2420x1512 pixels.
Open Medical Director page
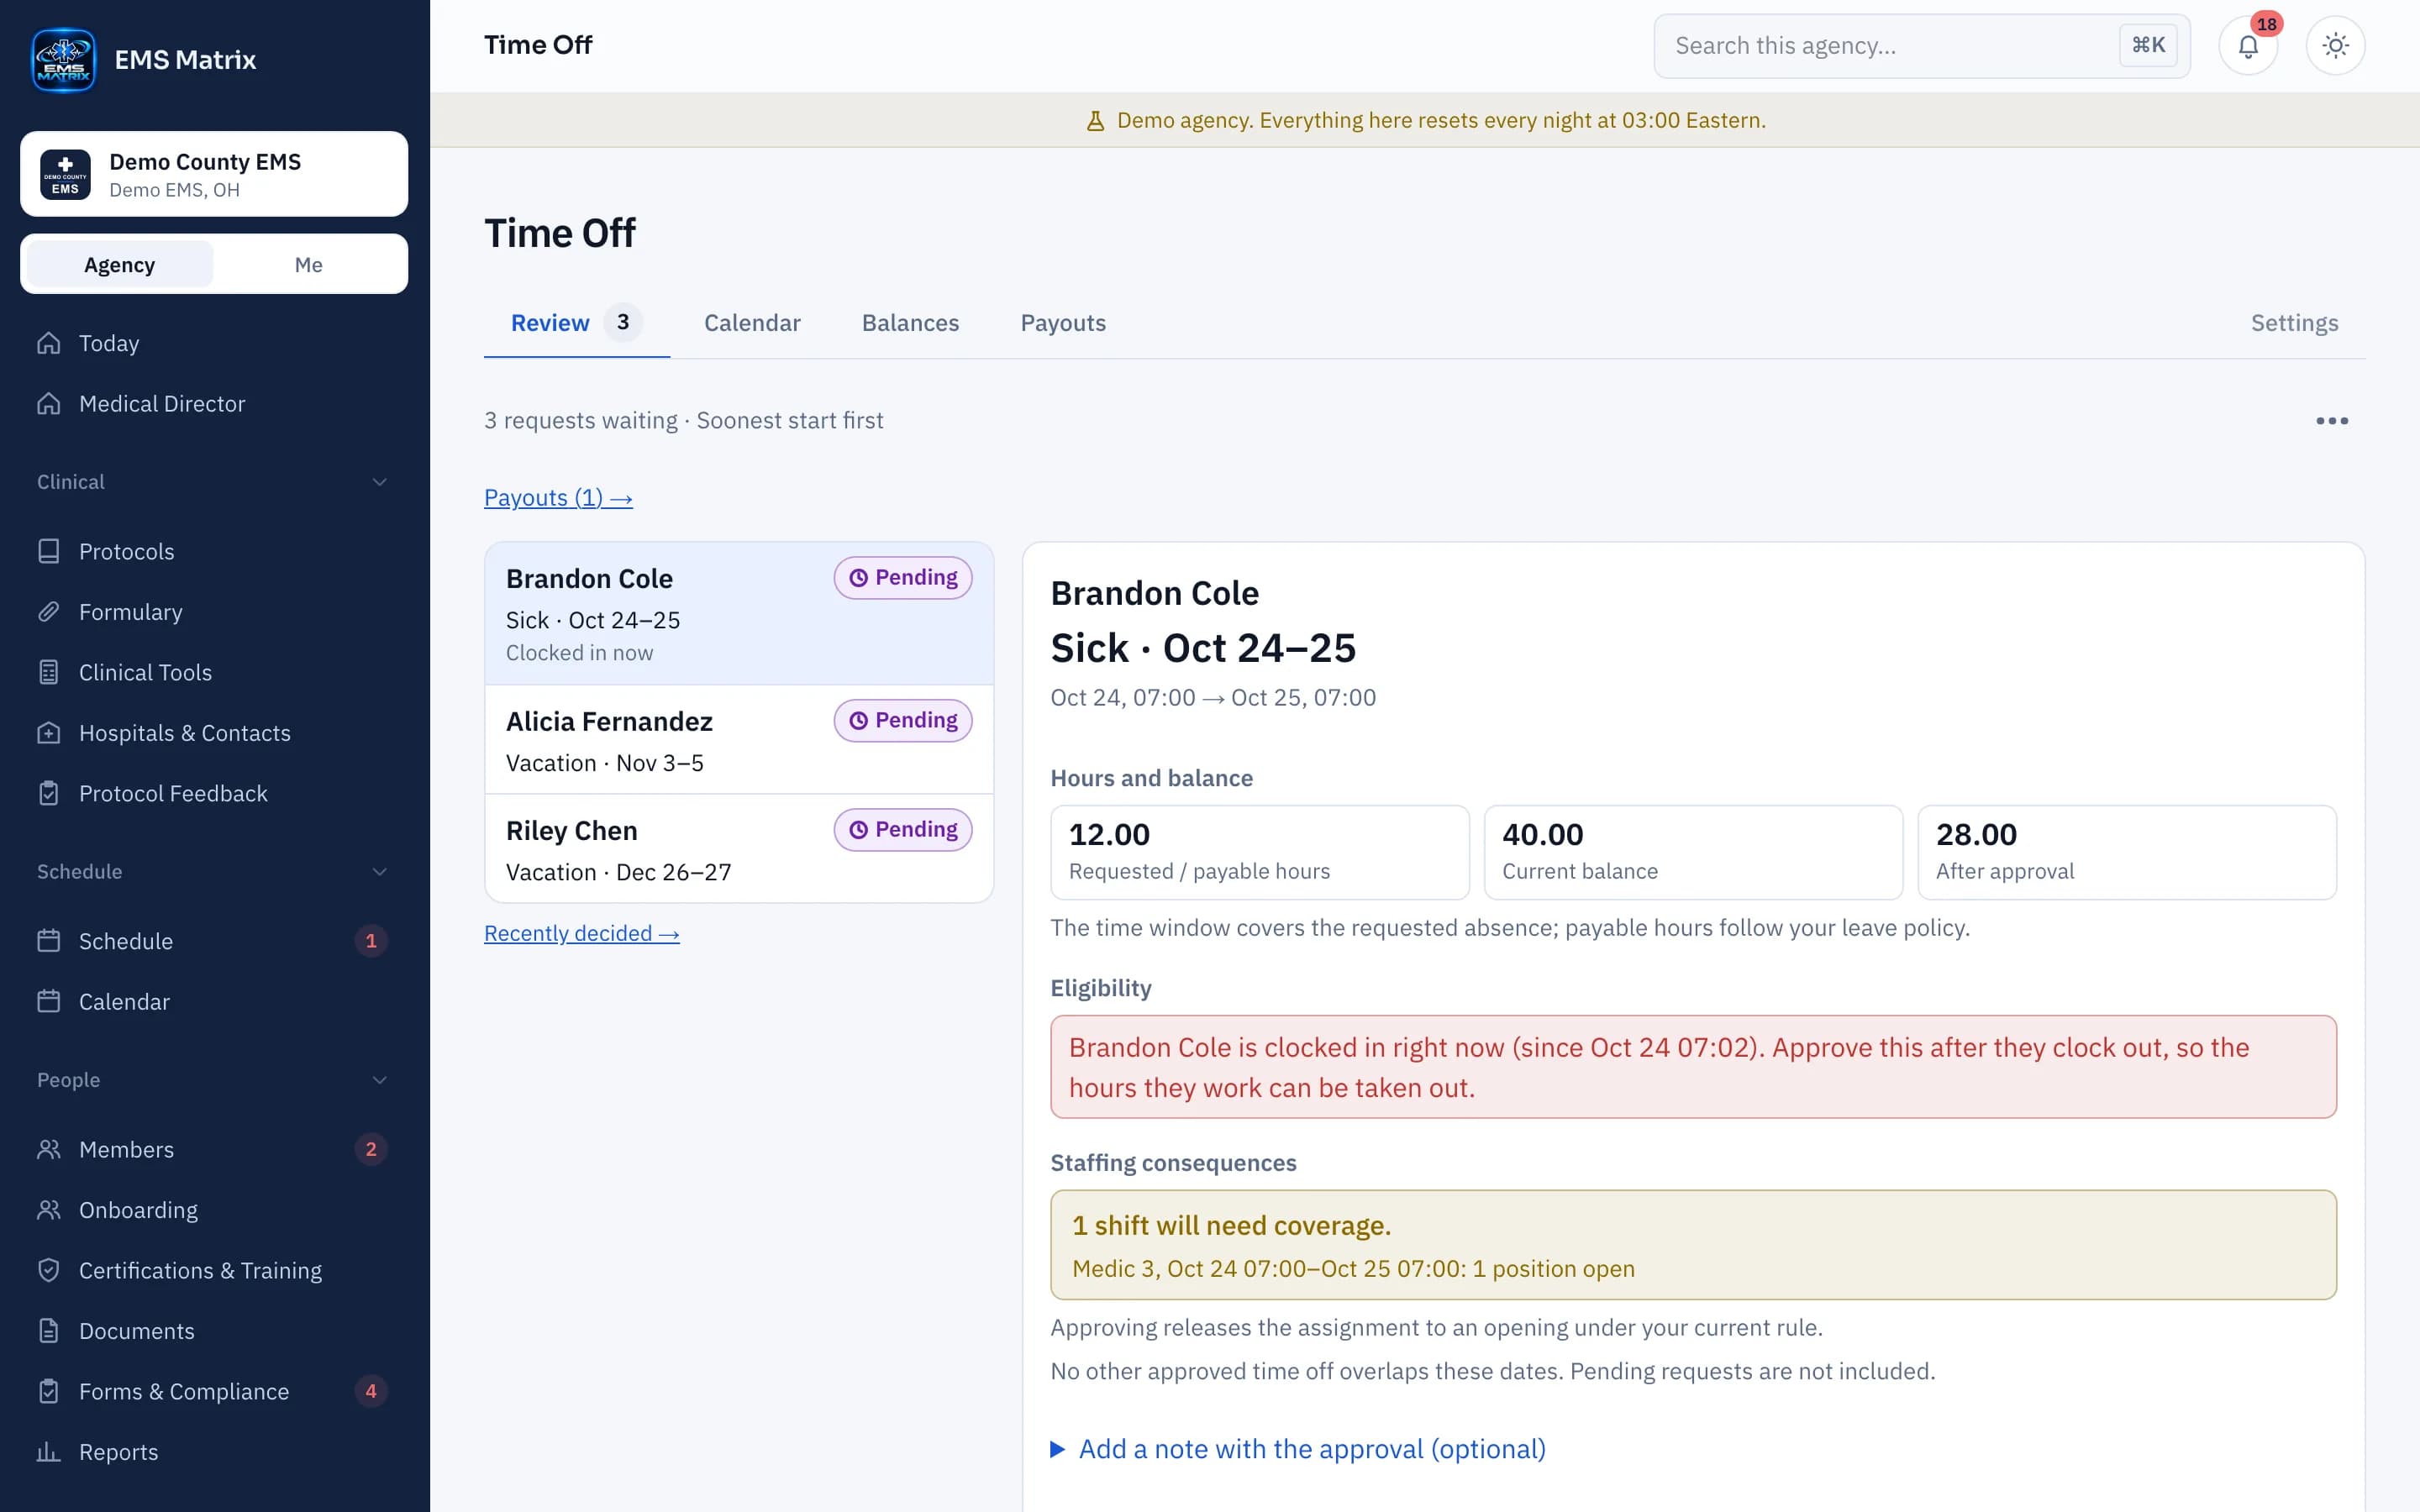tap(214, 404)
